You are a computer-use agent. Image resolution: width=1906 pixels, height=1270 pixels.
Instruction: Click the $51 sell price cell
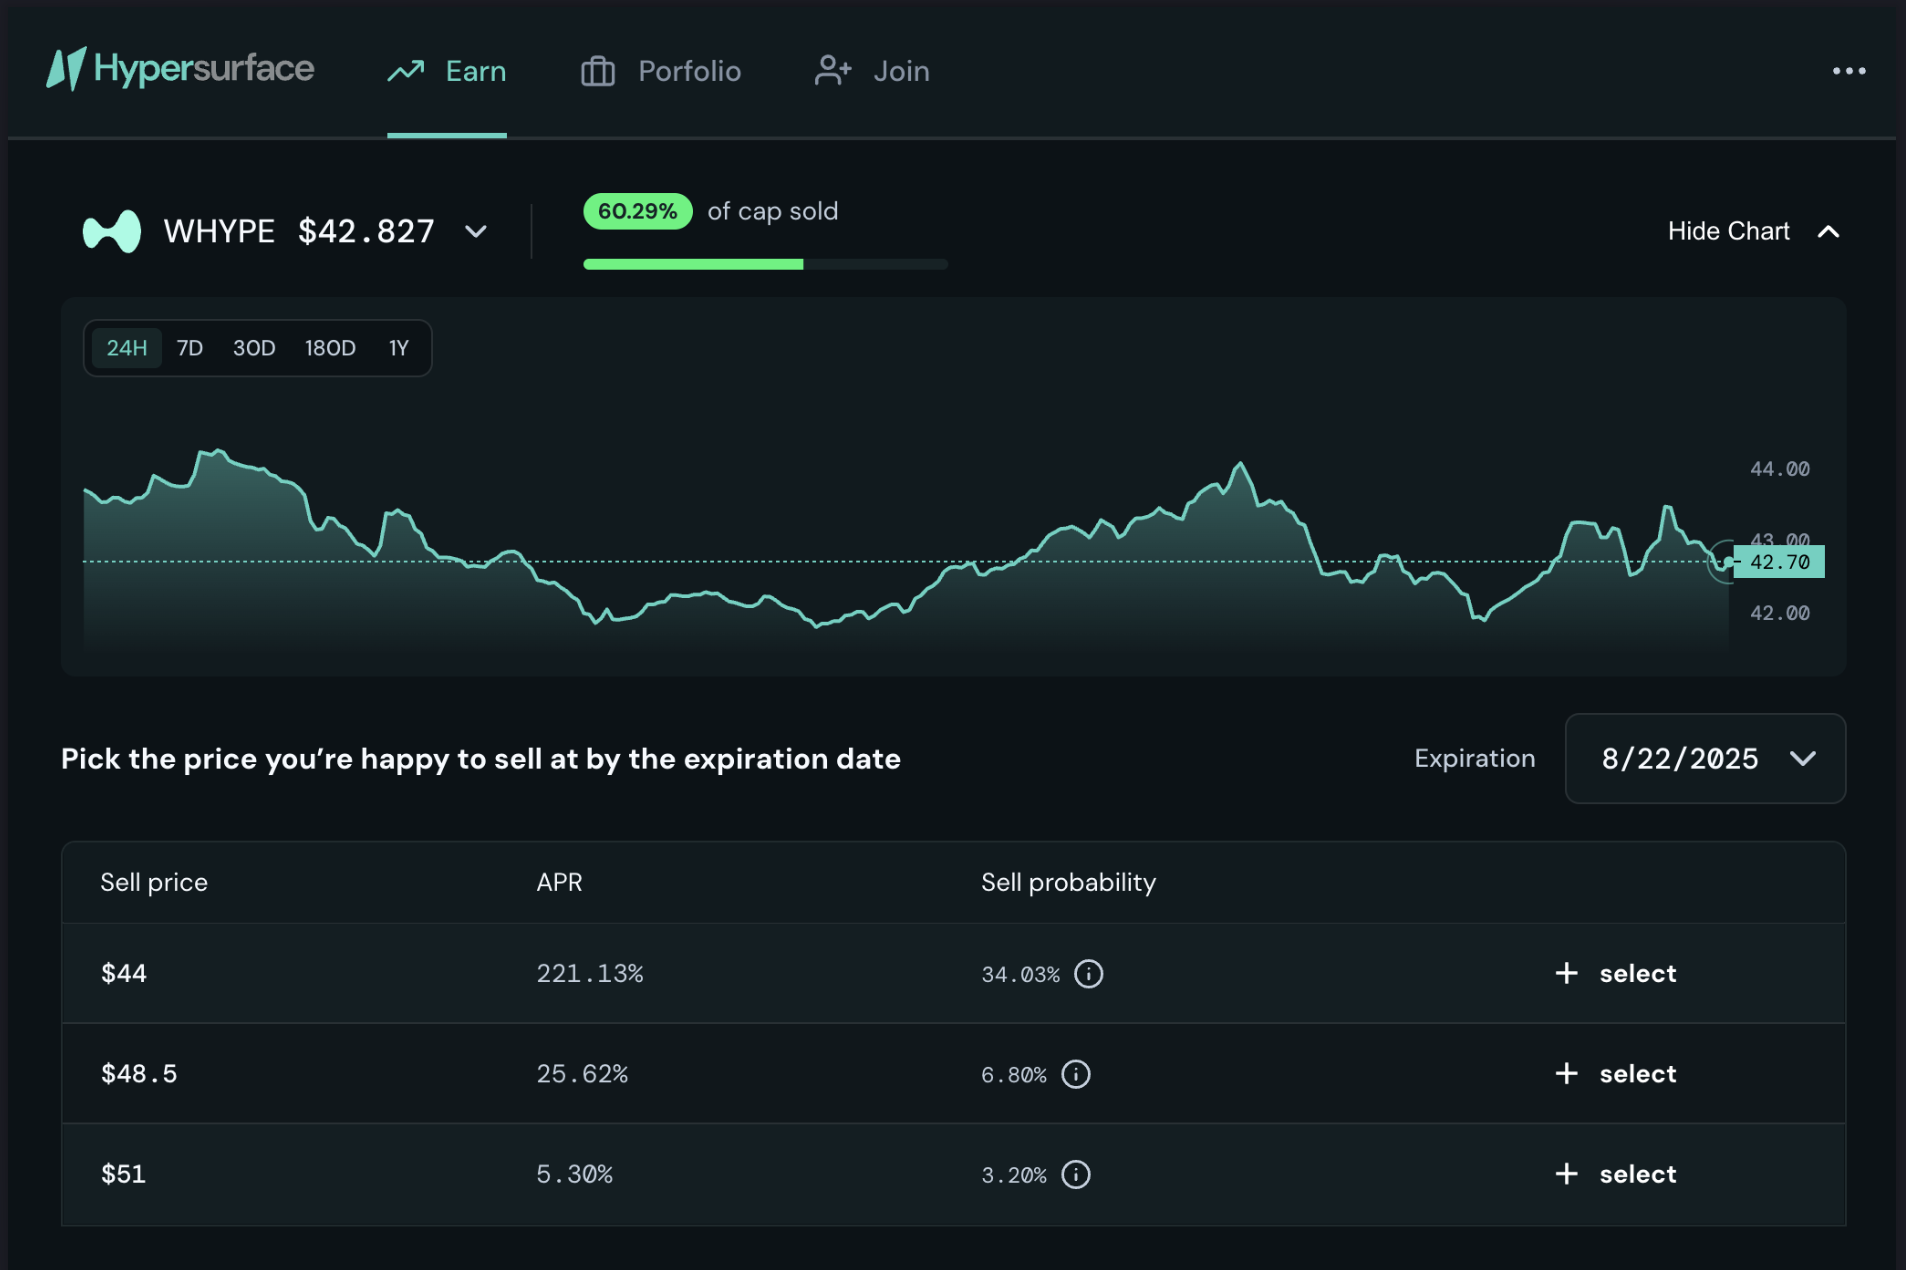point(123,1174)
